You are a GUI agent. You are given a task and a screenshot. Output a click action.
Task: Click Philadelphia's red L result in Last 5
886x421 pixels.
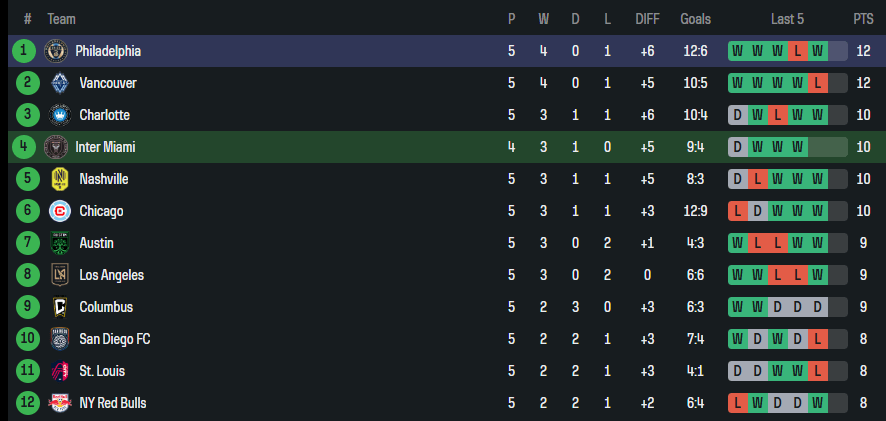tap(798, 51)
